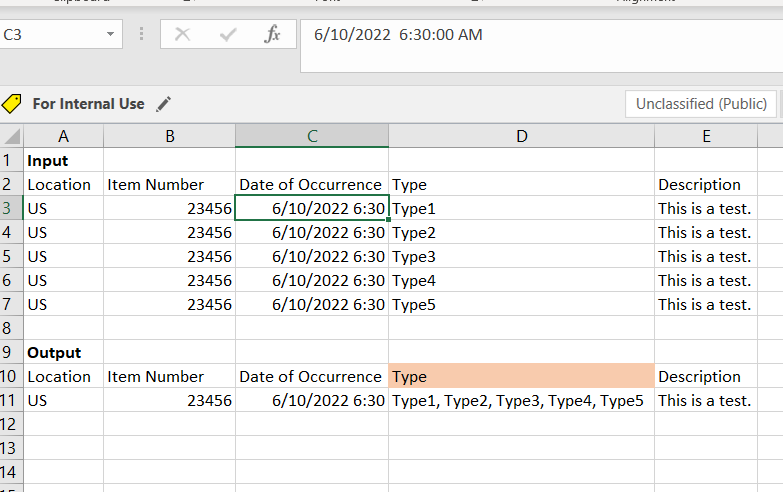
Task: Open the Insert Function fx dialog
Action: (x=272, y=34)
